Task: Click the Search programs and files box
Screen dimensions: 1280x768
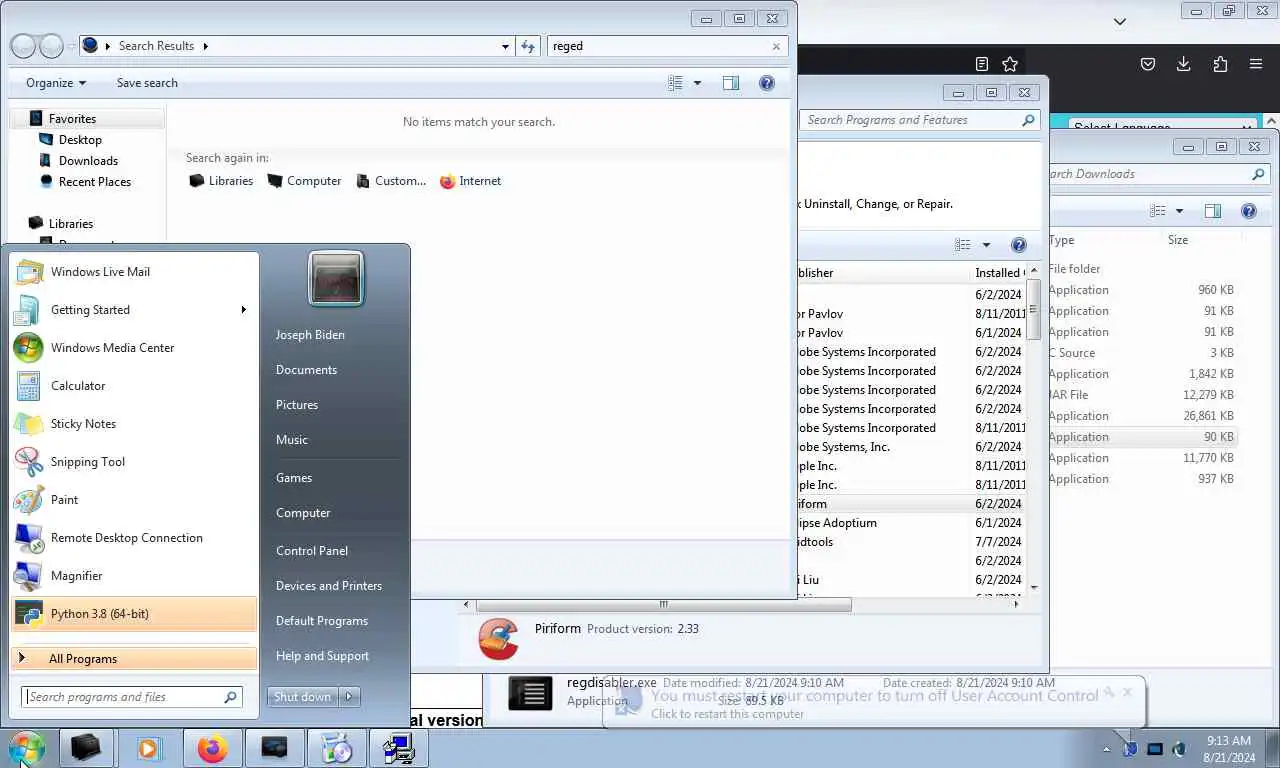Action: 130,697
